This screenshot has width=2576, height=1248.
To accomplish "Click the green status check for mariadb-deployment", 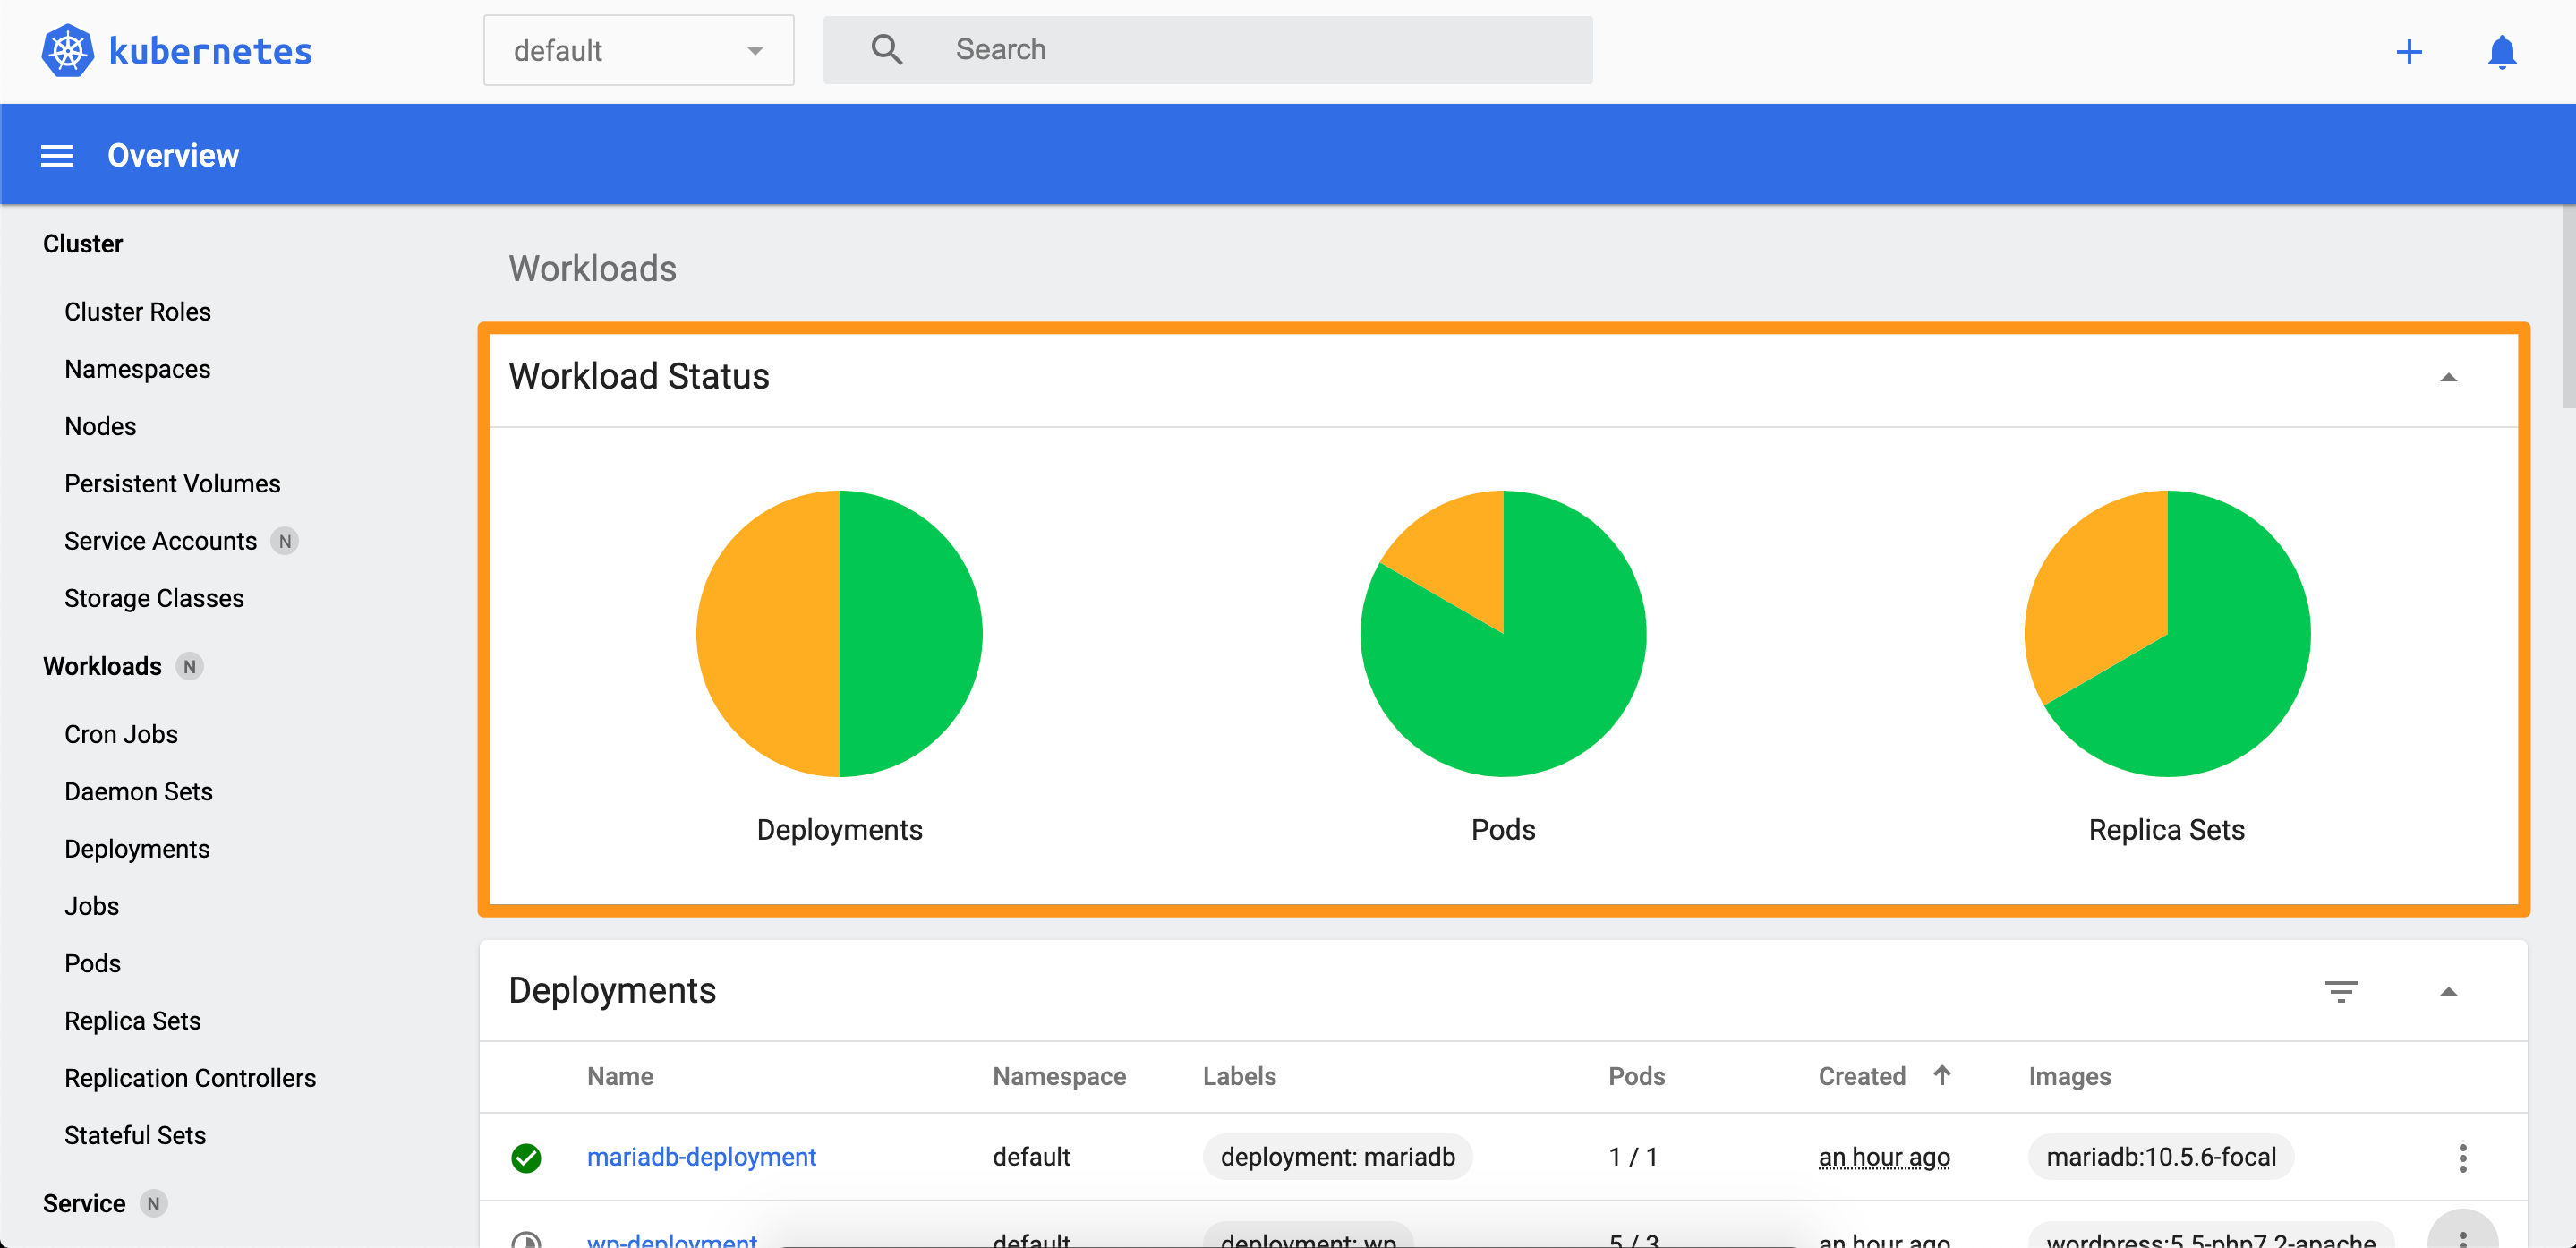I will [x=526, y=1158].
